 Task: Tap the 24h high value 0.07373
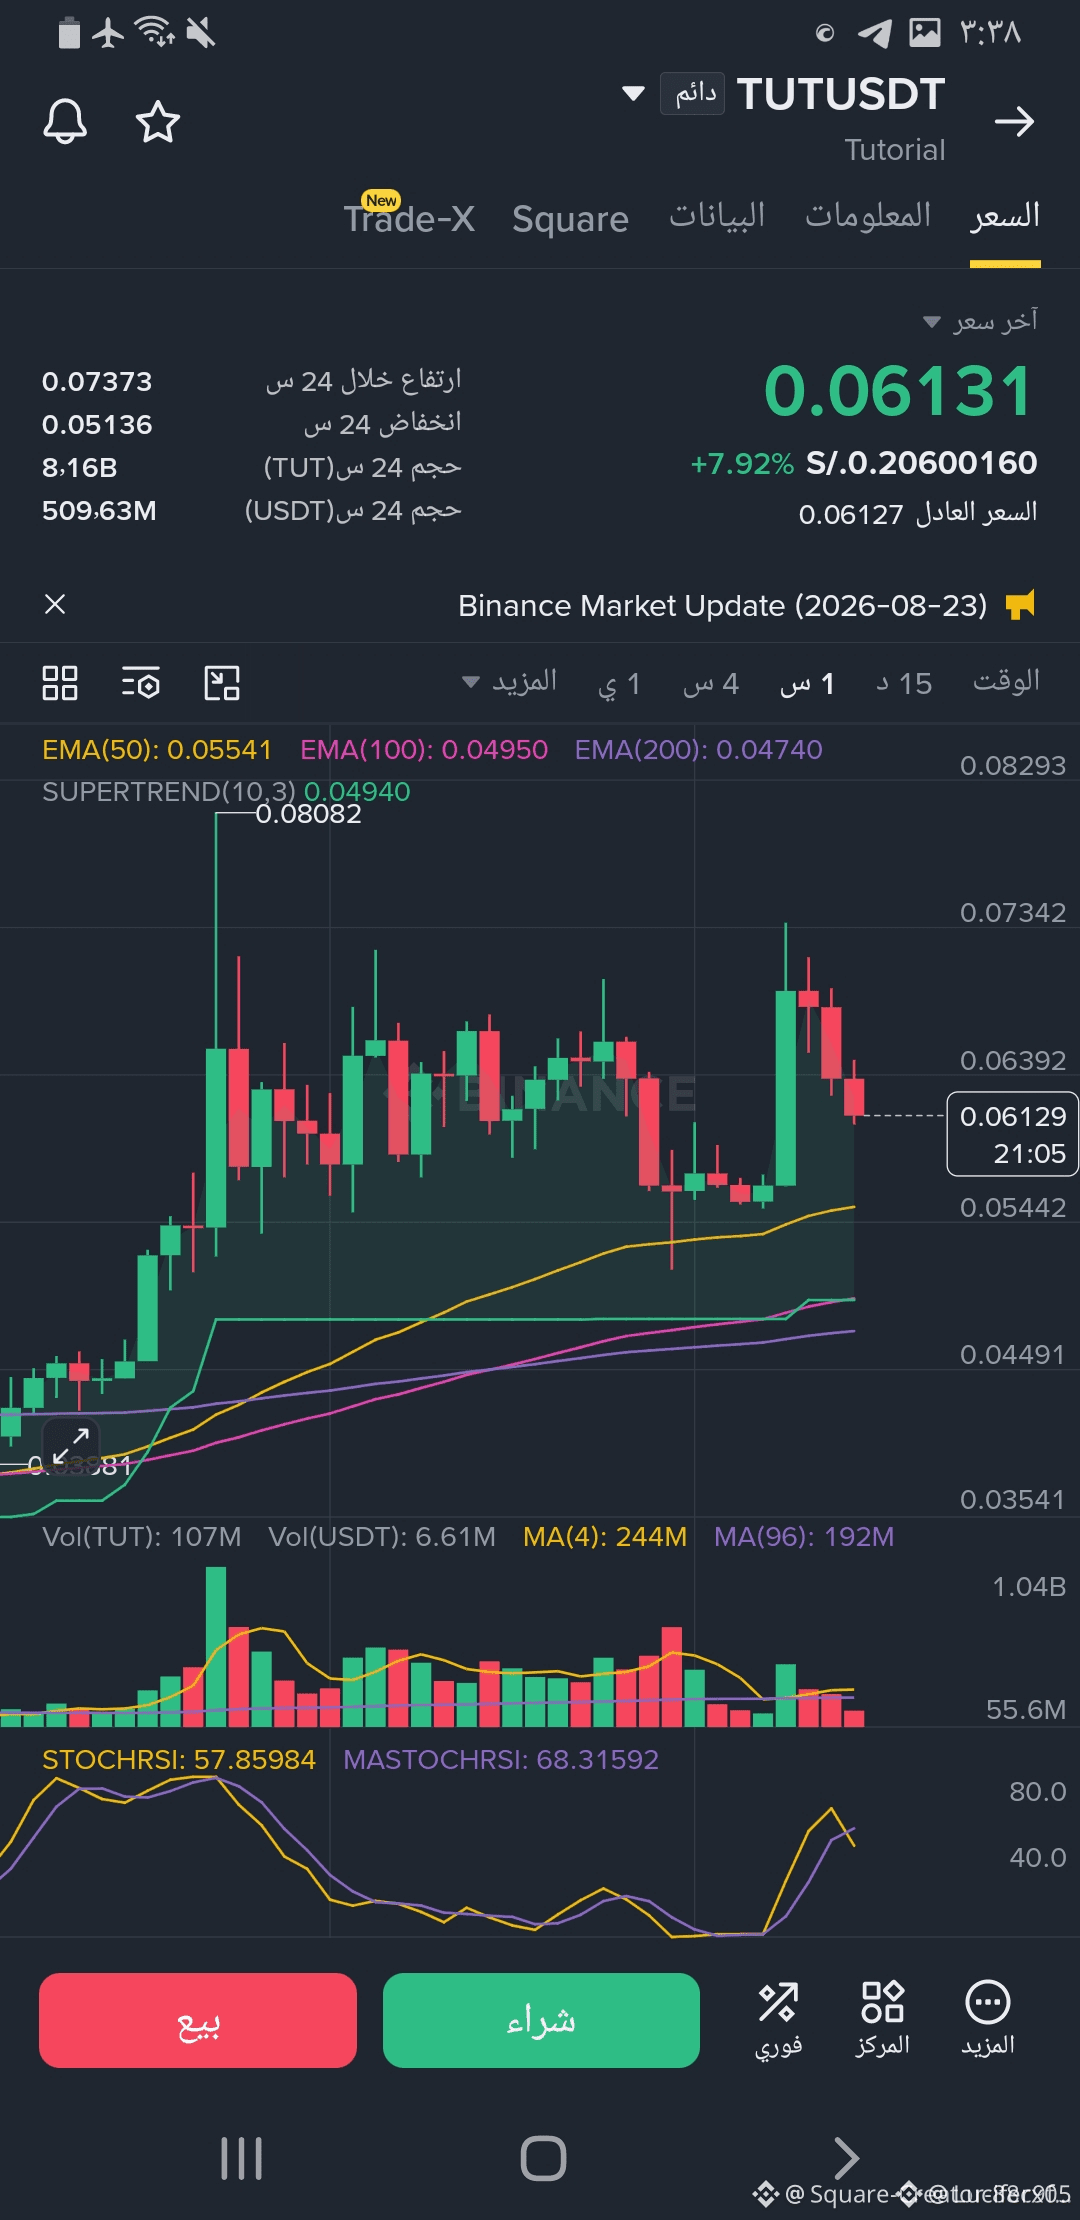[x=97, y=382]
